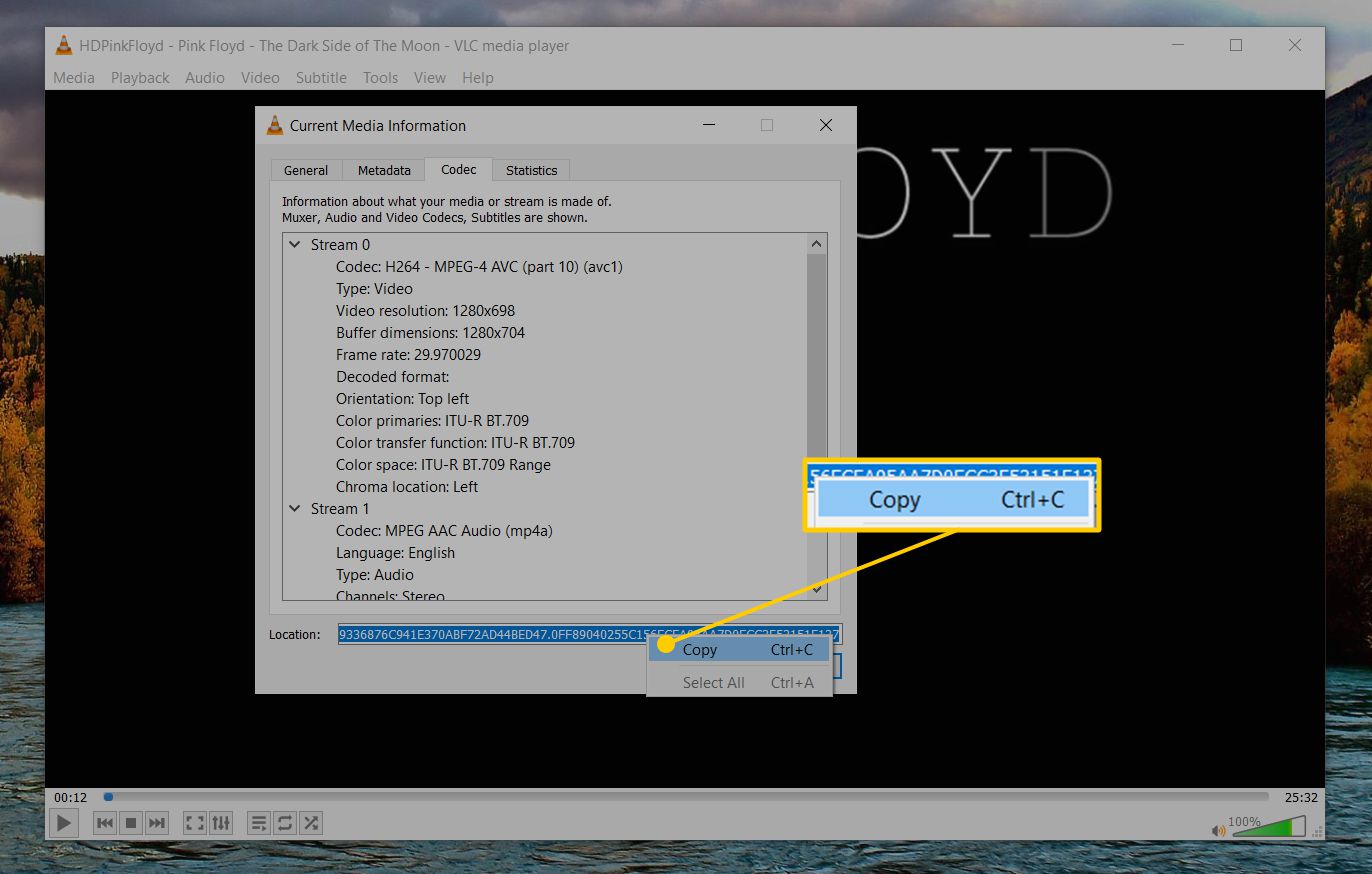Image resolution: width=1372 pixels, height=874 pixels.
Task: Click the codec list scroll-up arrow
Action: pos(817,244)
